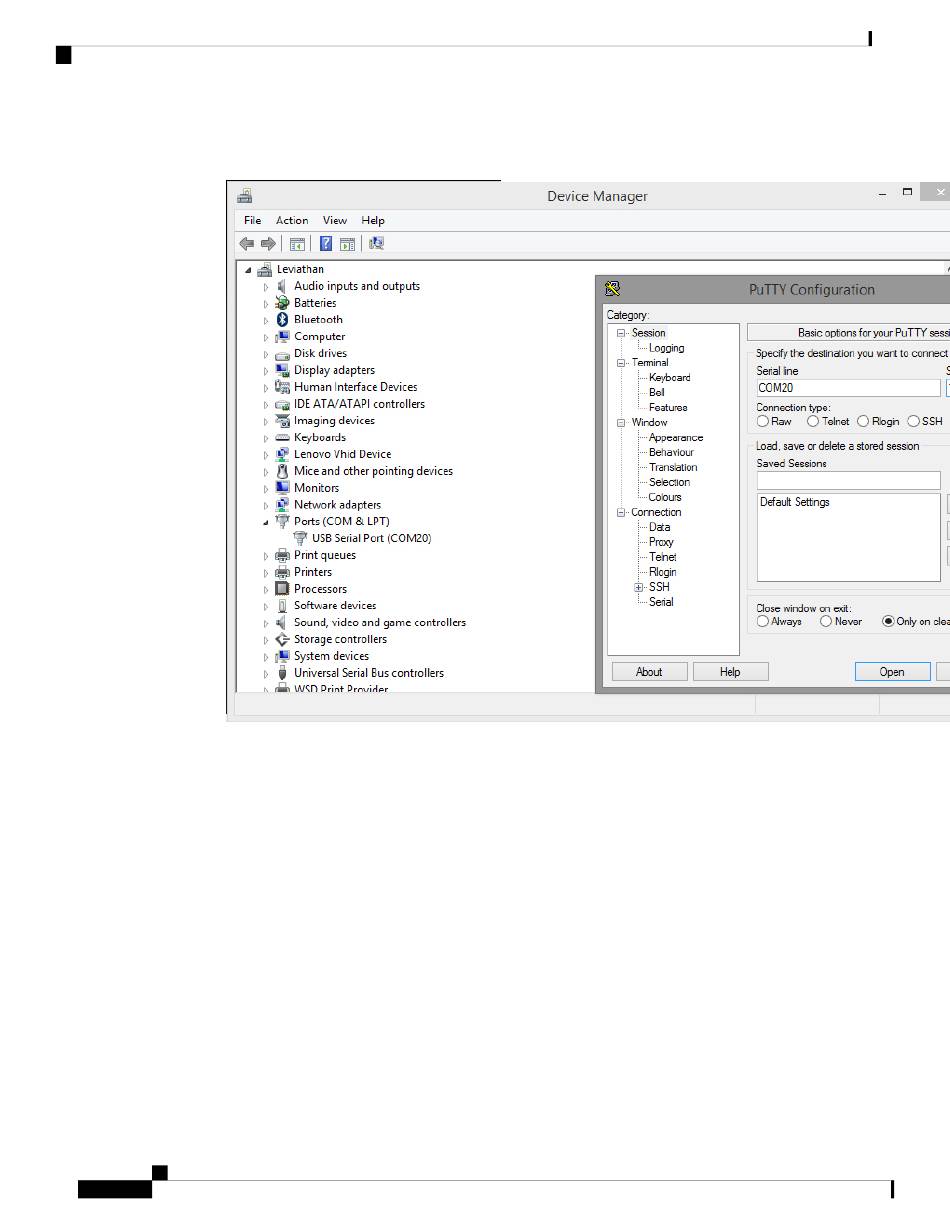Collapse the Ports (COM & LPT) node
The height and width of the screenshot is (1229, 950).
(266, 522)
